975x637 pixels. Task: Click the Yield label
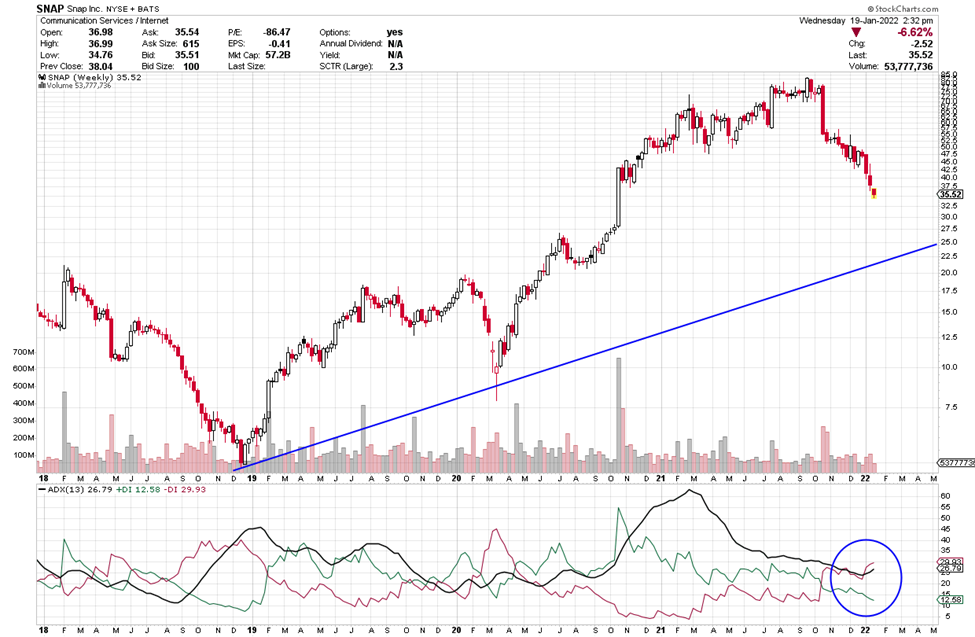coord(330,55)
